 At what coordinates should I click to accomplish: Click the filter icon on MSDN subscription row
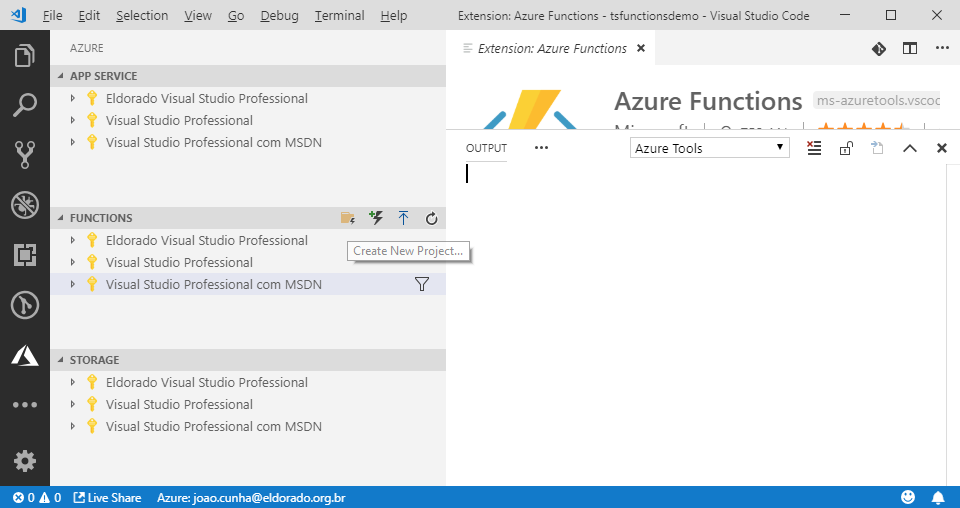coord(422,284)
